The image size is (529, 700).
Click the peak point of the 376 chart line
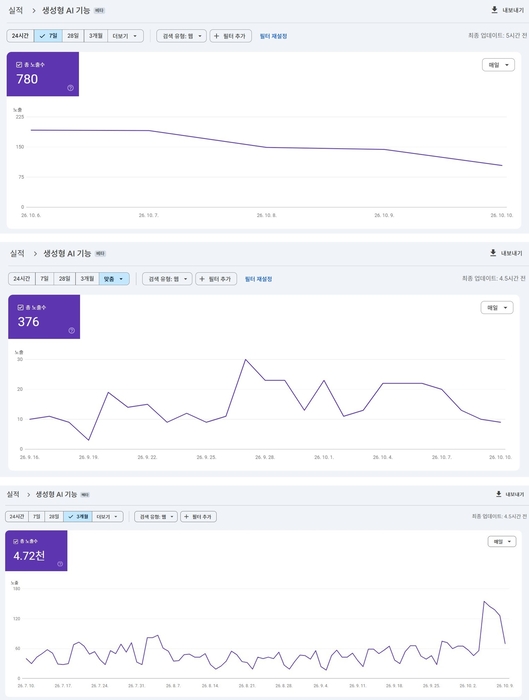point(245,359)
